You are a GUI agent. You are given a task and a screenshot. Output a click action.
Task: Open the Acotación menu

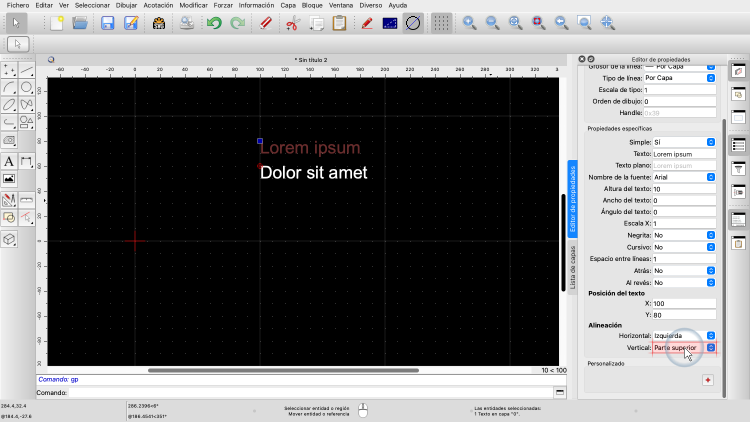click(x=157, y=5)
